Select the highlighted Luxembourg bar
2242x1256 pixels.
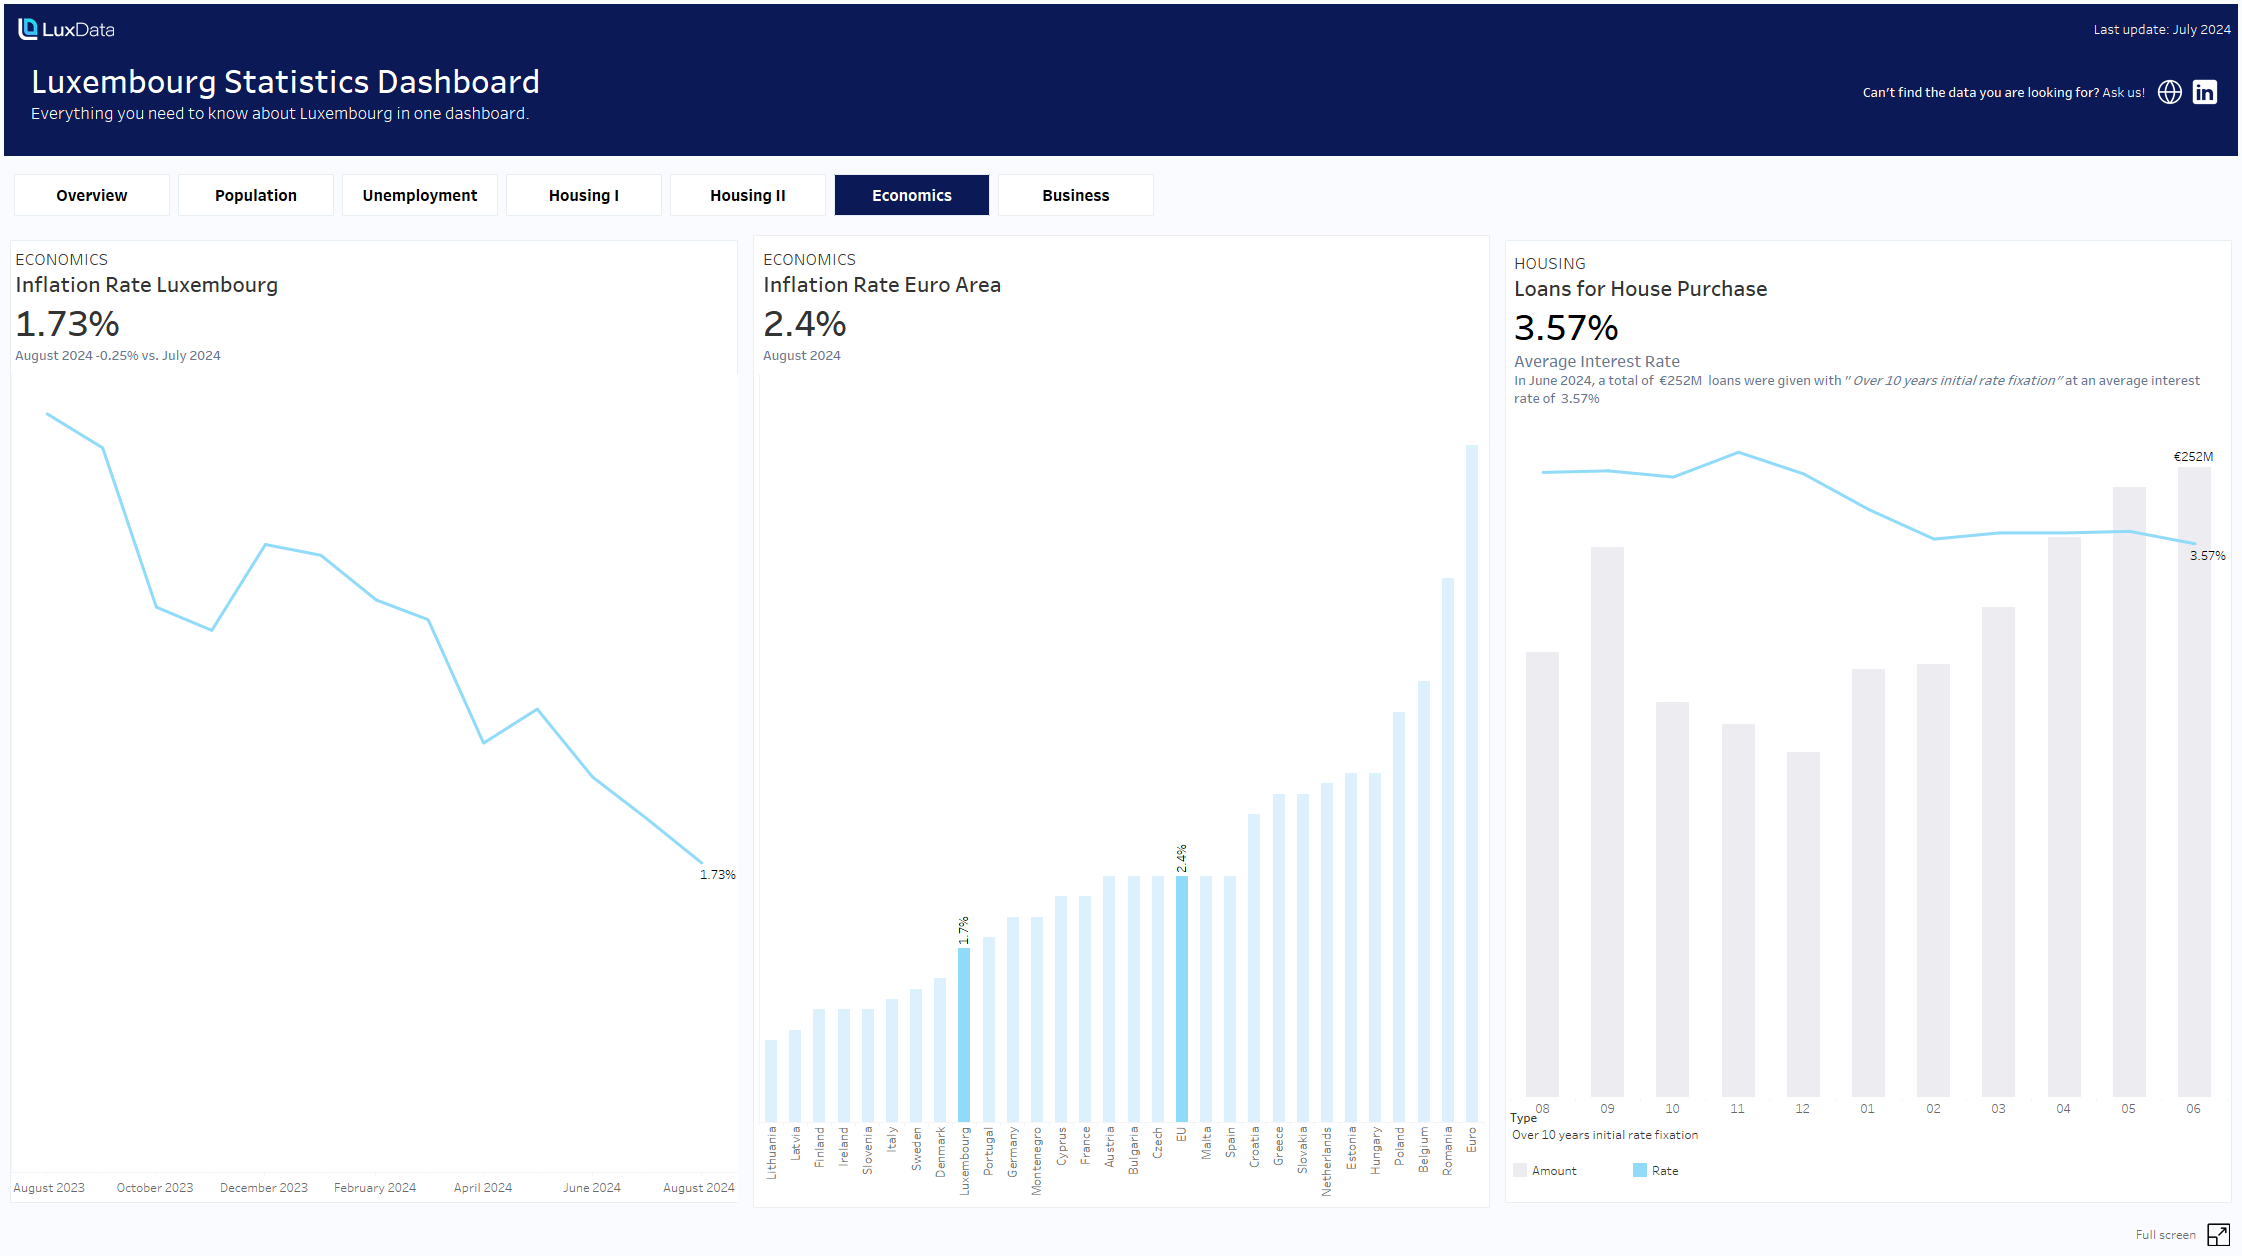964,1034
